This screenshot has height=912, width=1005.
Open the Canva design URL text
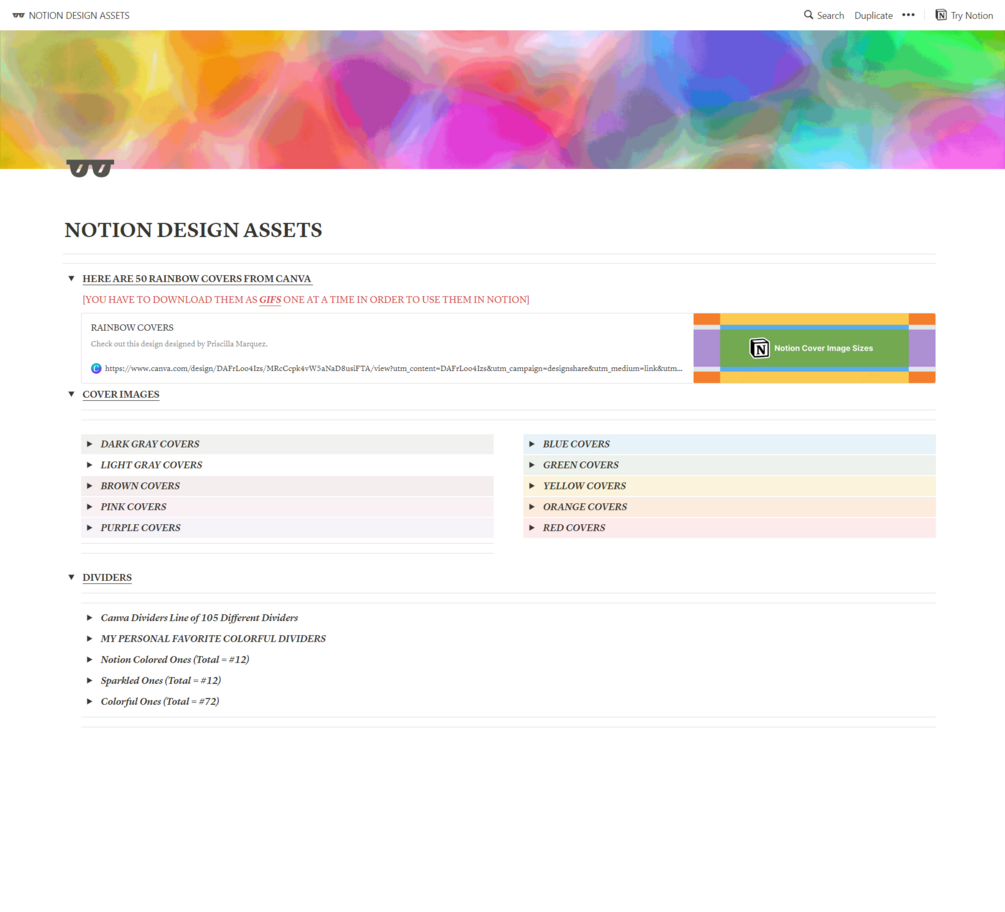393,368
